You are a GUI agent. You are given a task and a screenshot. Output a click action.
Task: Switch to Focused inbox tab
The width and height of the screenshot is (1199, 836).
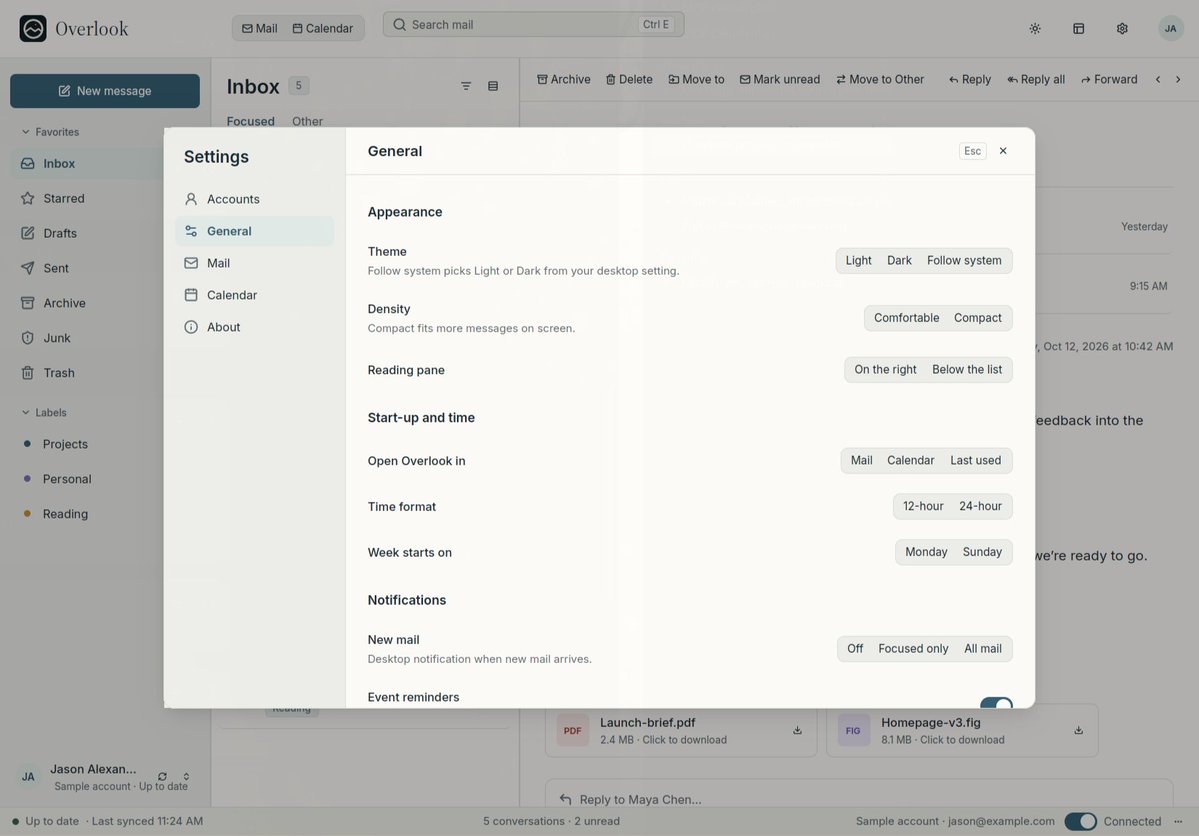pos(250,122)
